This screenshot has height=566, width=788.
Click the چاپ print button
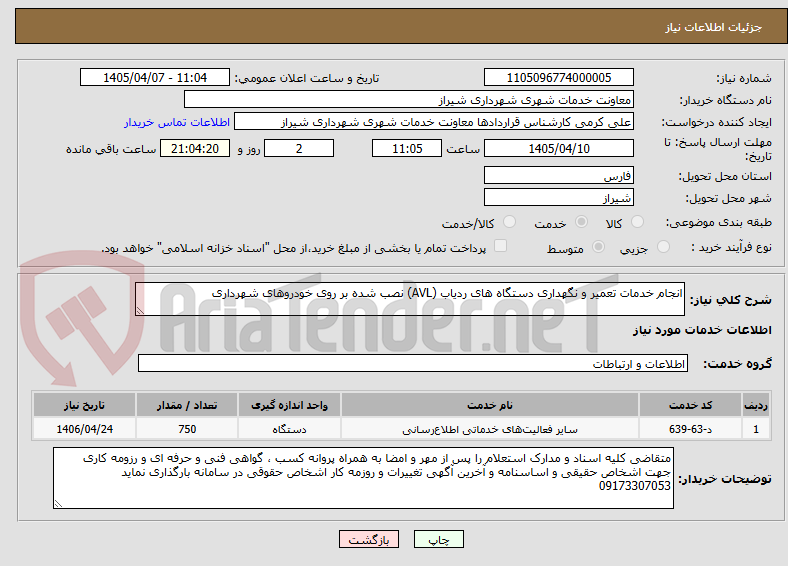[x=439, y=539]
